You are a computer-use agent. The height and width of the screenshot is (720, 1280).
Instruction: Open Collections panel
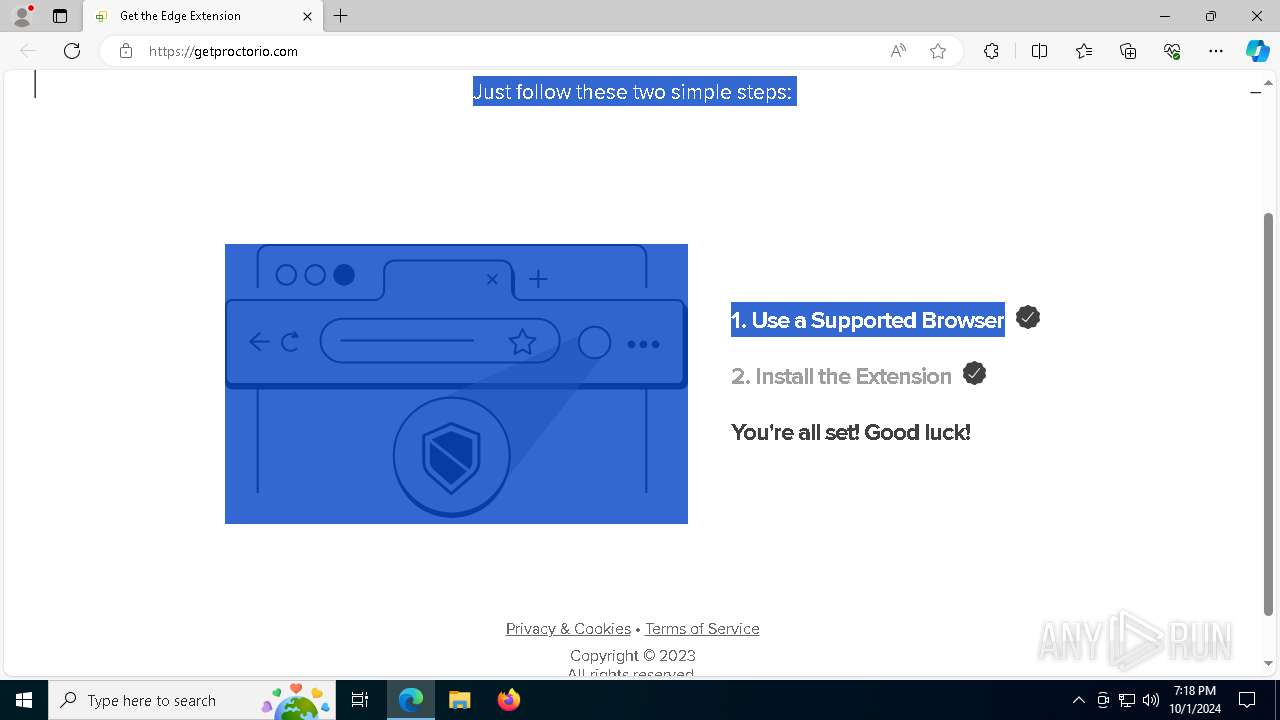(x=1128, y=51)
